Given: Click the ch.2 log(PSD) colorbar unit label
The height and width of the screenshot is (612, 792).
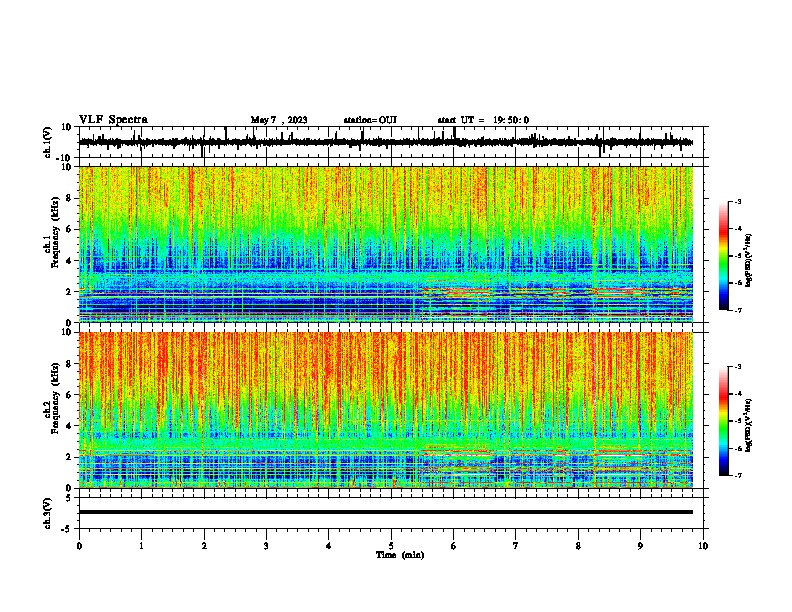Looking at the screenshot, I should (x=749, y=425).
